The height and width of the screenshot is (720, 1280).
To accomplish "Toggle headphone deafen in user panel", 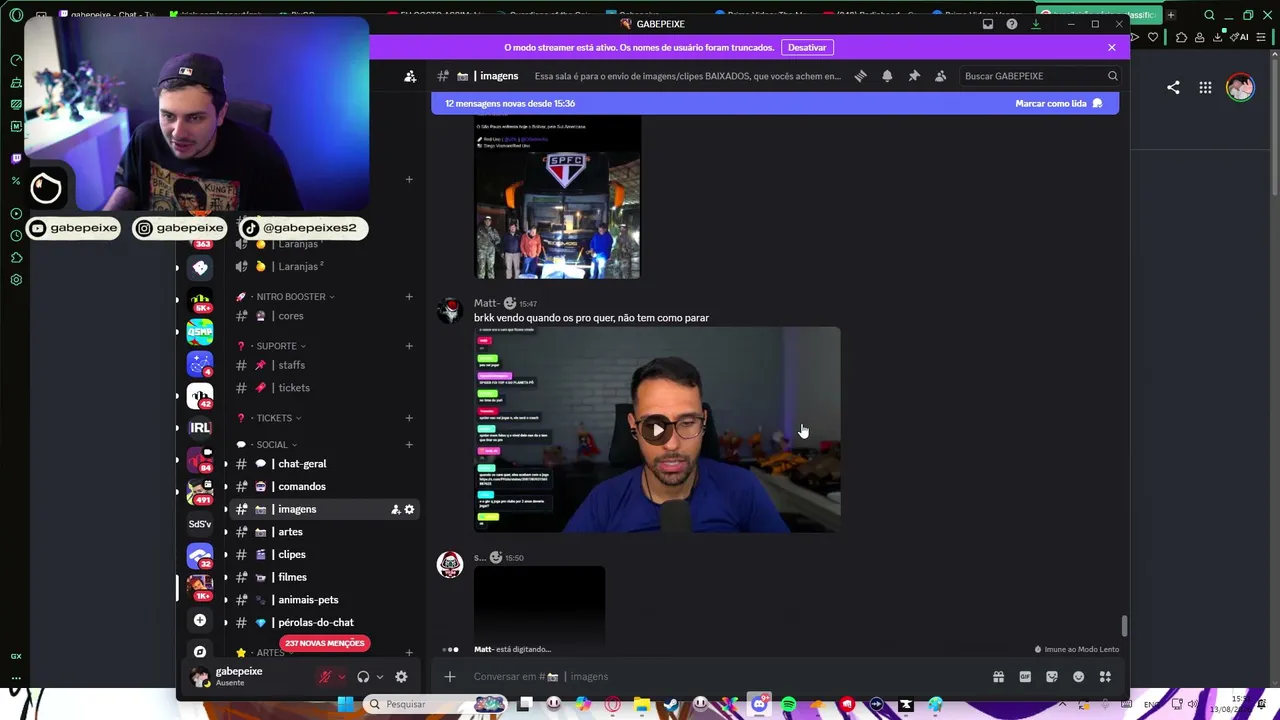I will click(x=363, y=677).
